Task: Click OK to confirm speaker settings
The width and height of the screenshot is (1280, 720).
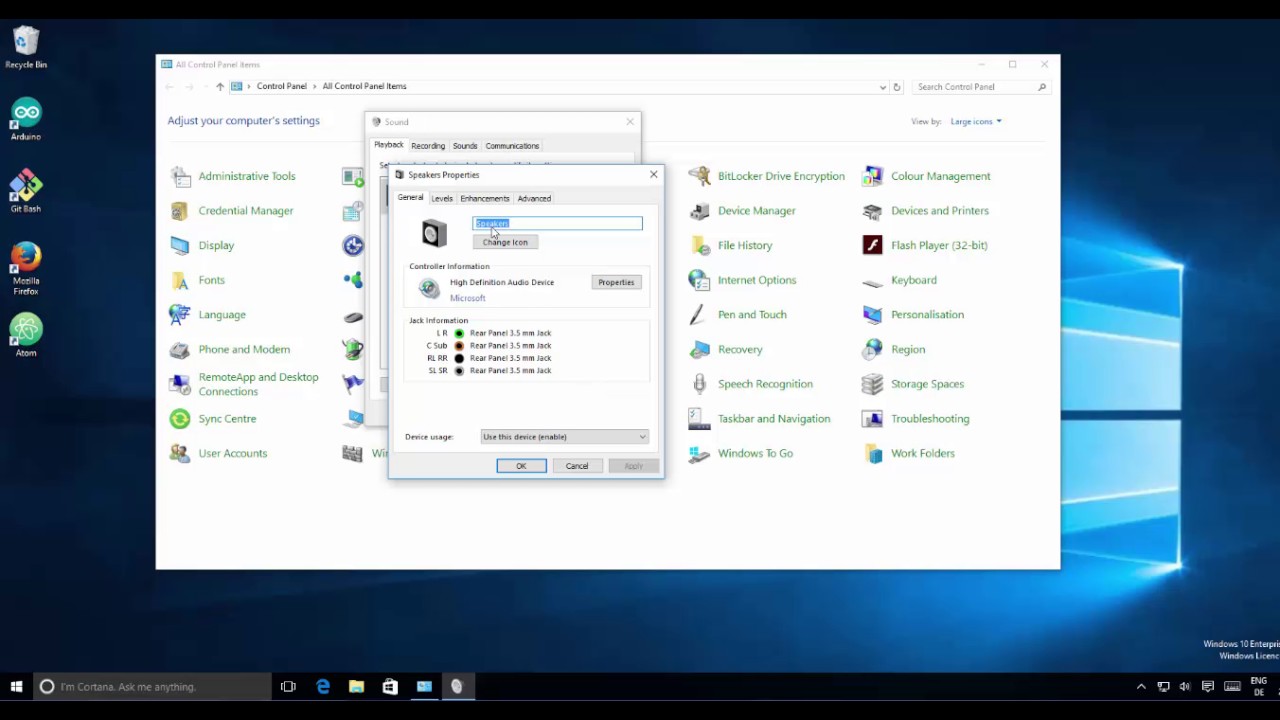Action: click(520, 465)
